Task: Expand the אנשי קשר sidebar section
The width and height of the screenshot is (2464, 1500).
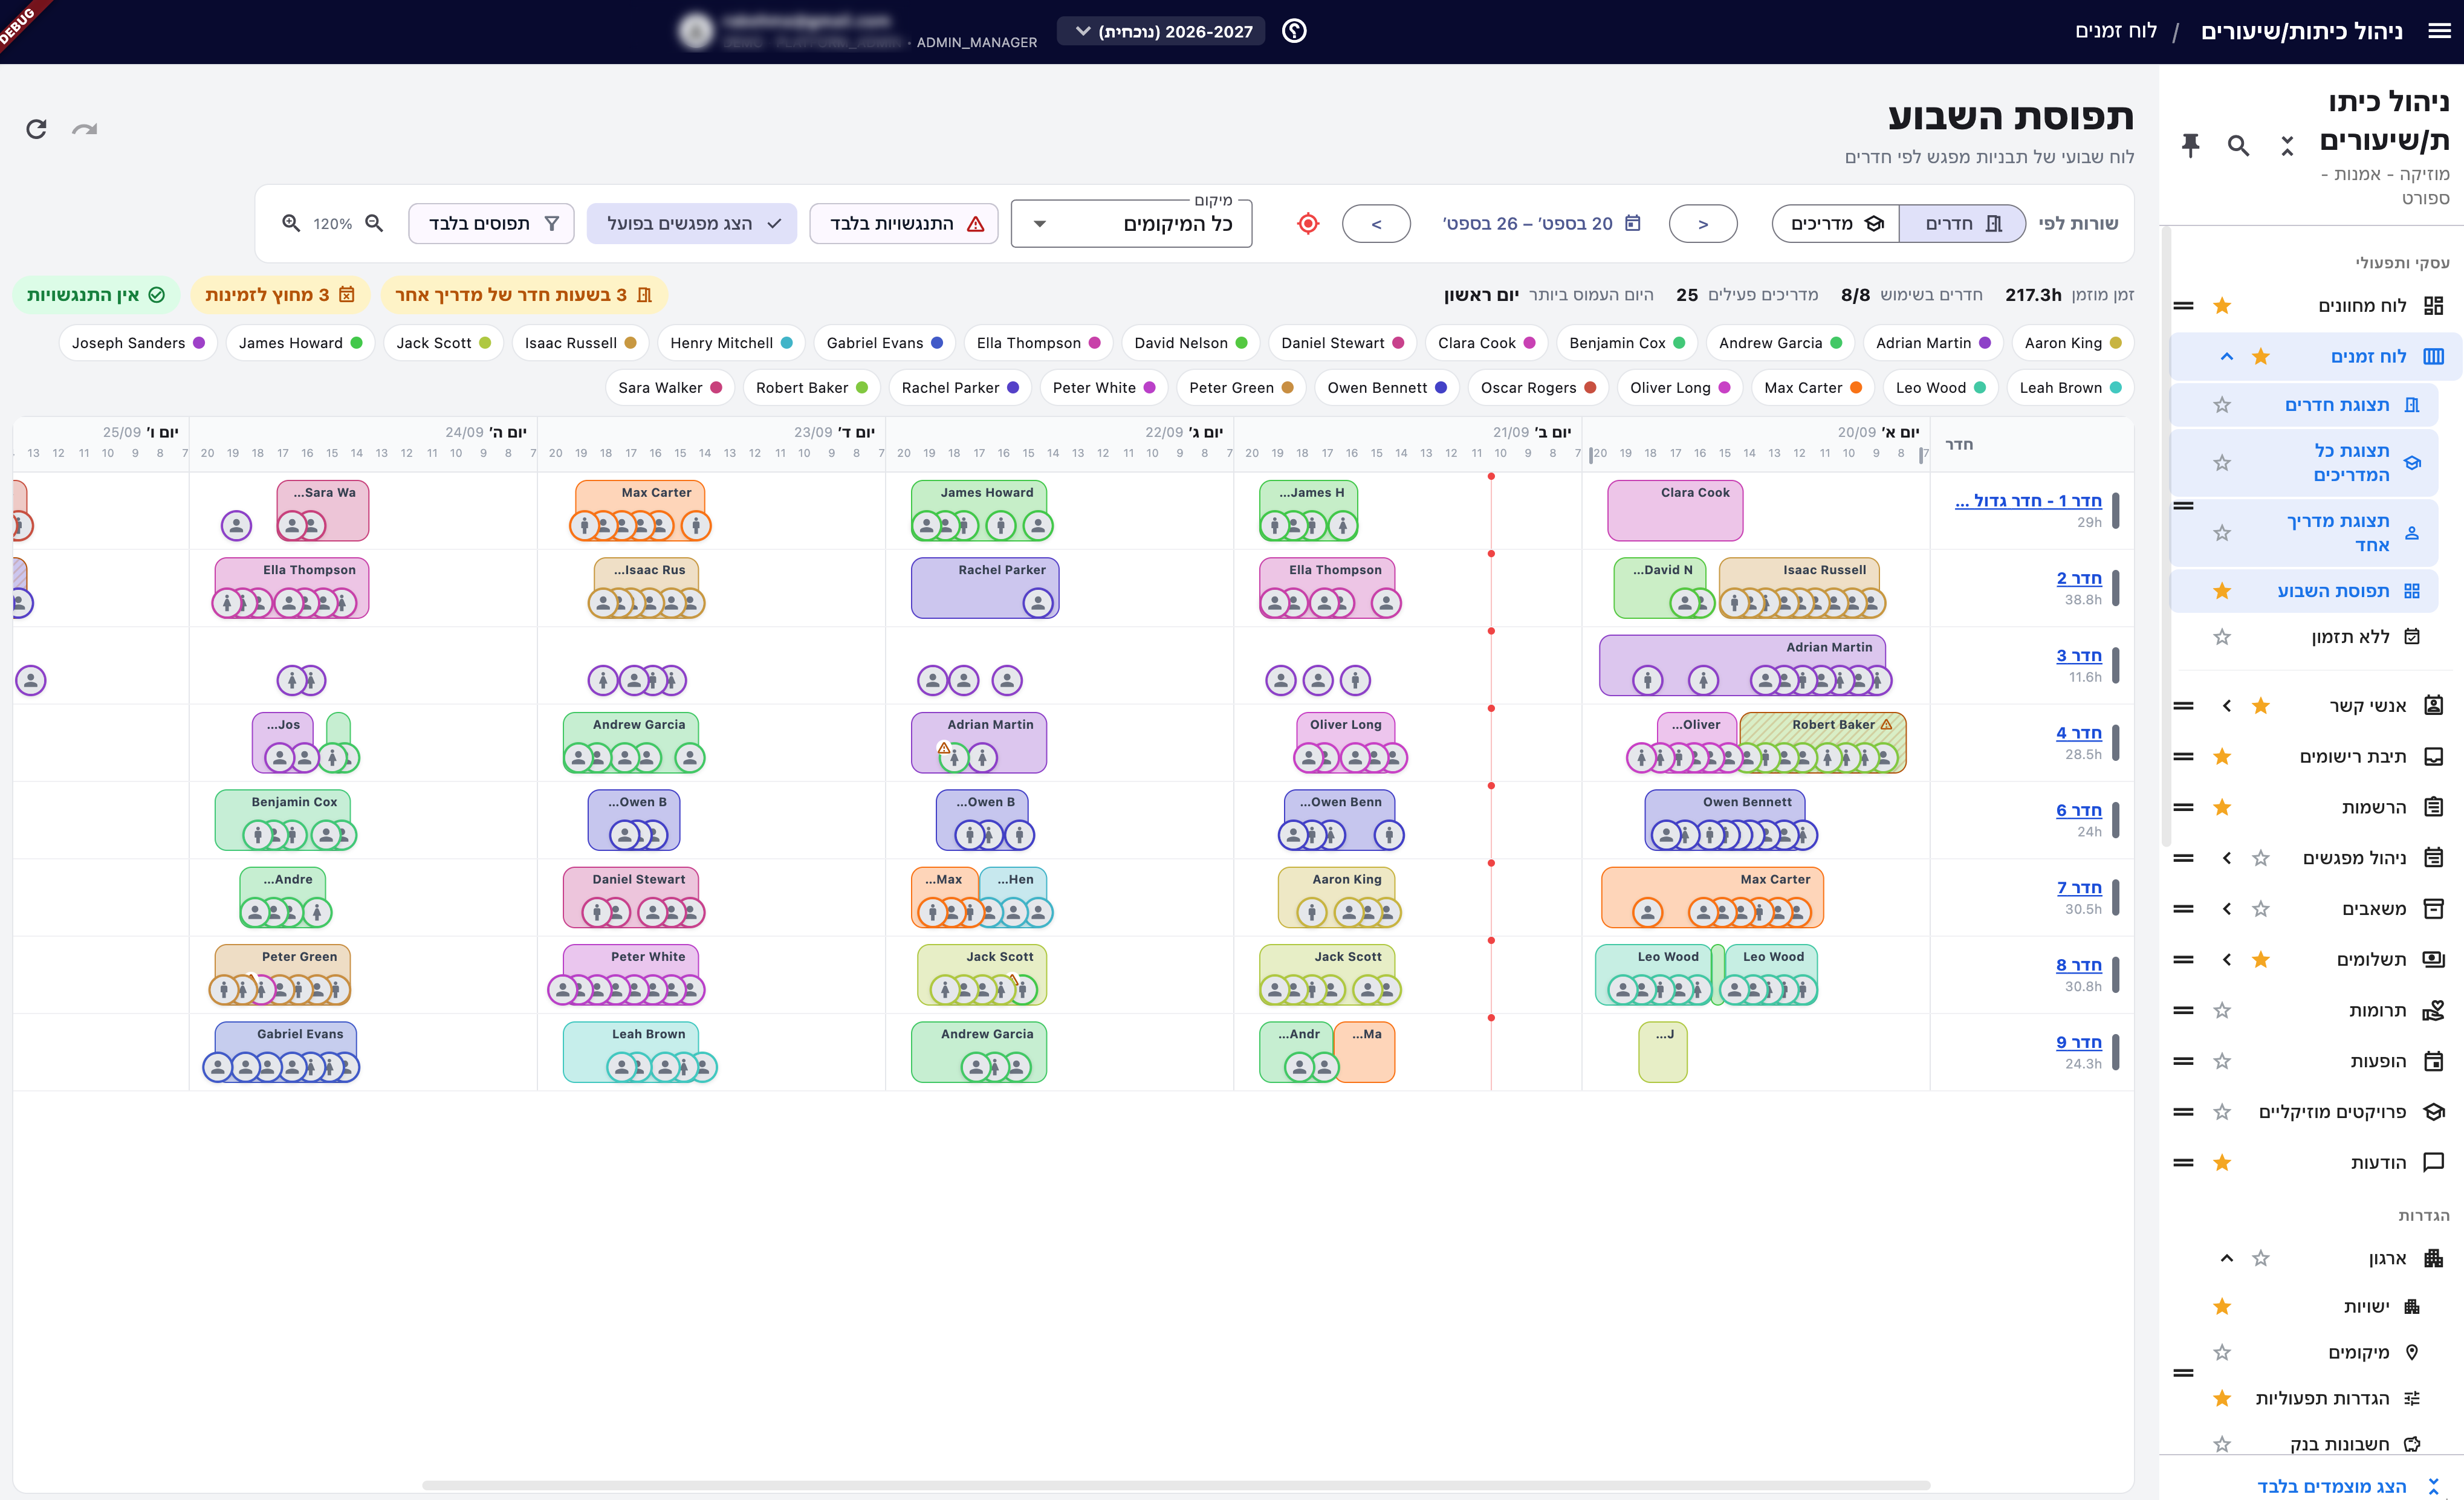Action: 2227,706
